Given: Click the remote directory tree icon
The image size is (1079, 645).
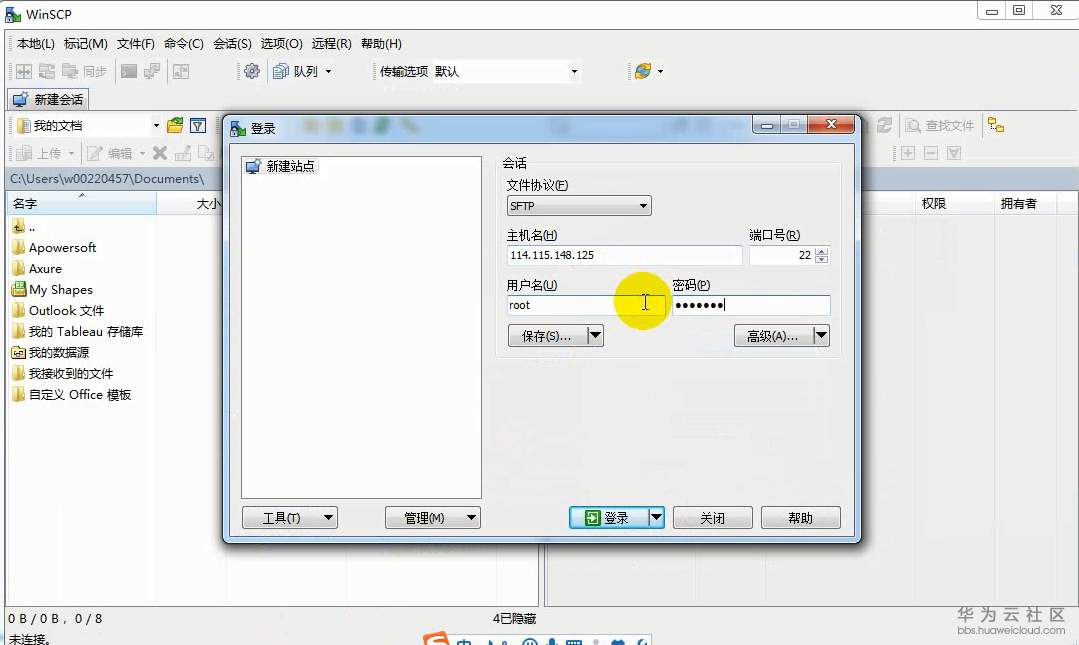Looking at the screenshot, I should tap(996, 125).
